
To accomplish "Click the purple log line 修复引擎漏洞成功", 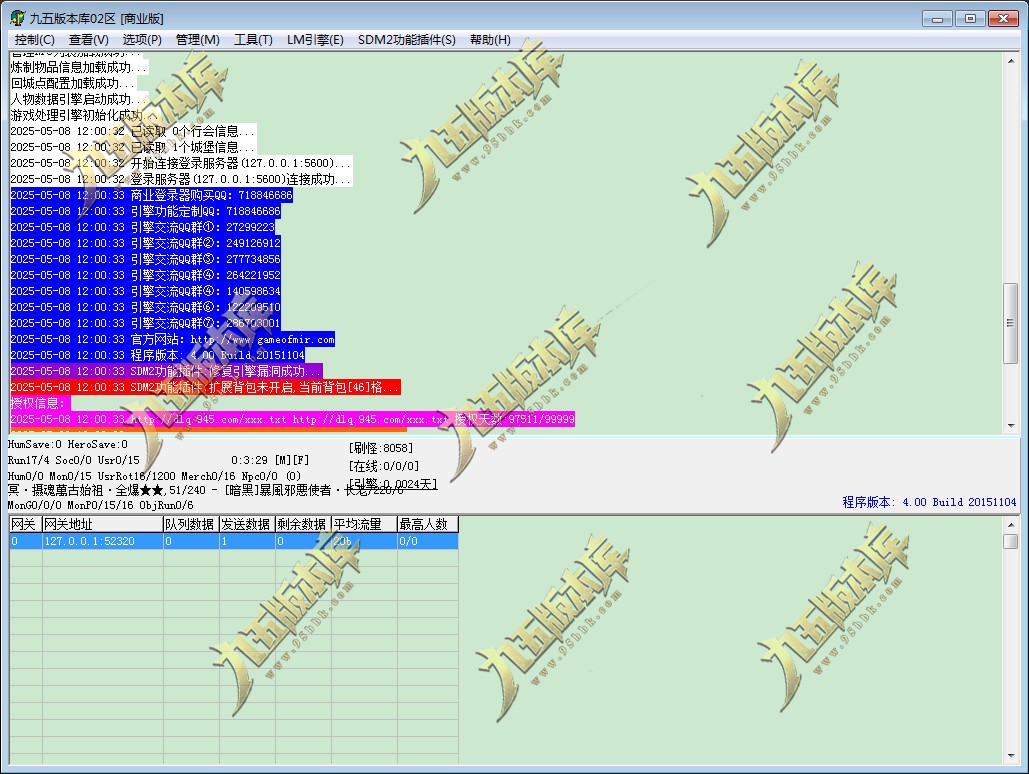I will tap(167, 371).
